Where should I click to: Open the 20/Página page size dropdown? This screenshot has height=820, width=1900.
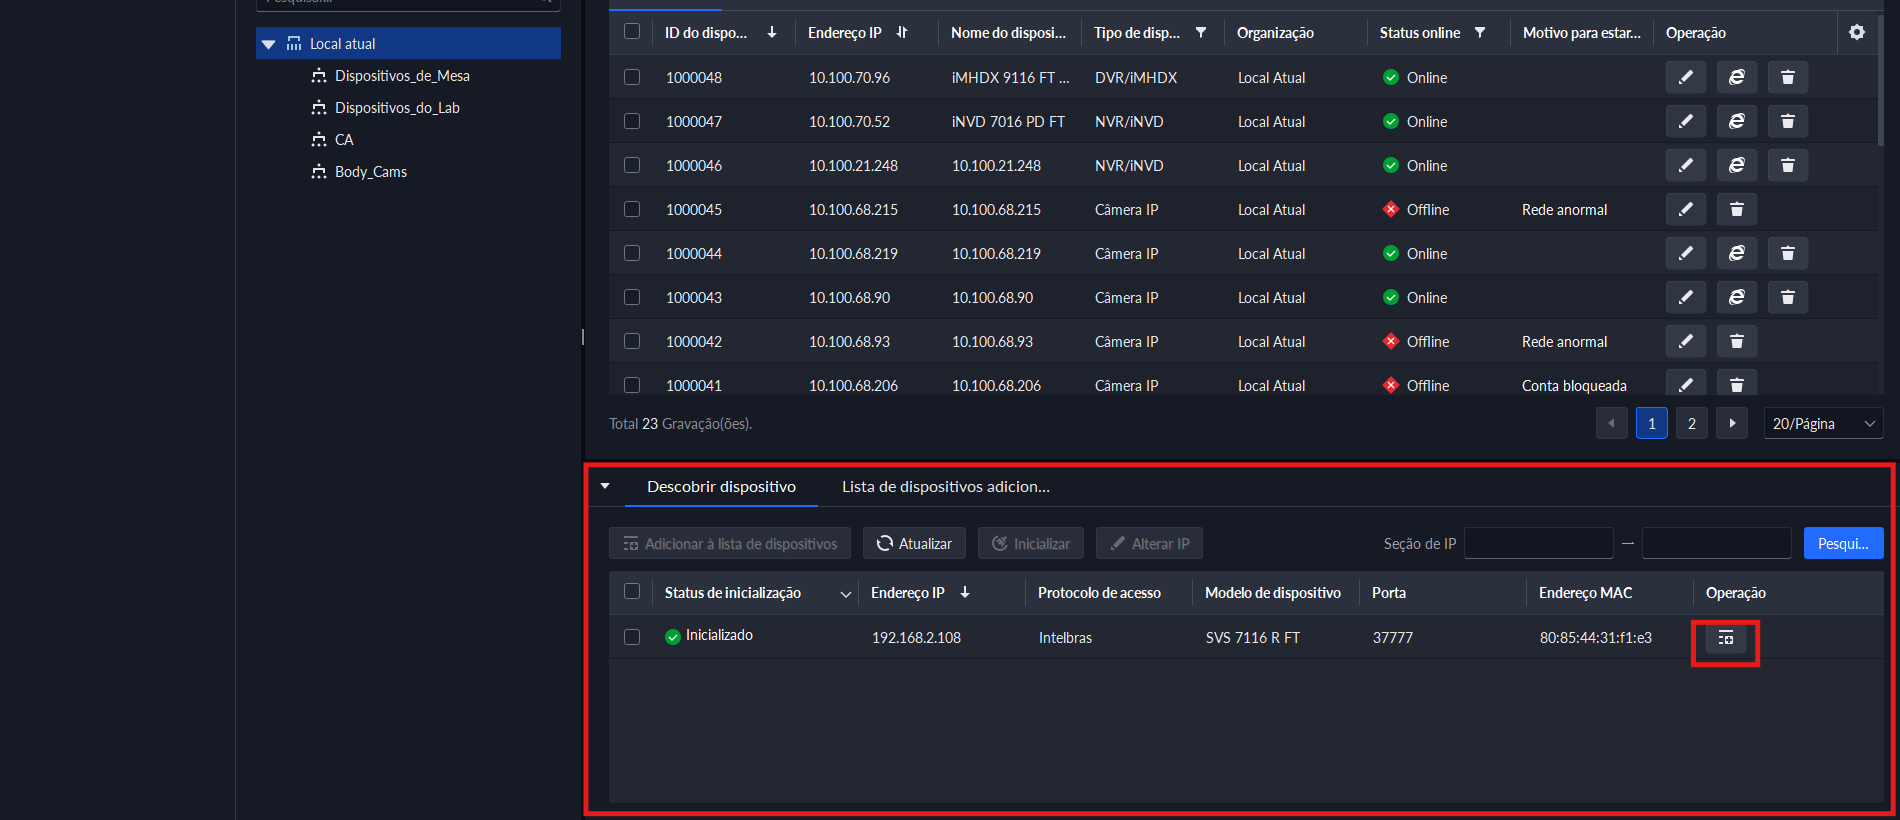(1822, 423)
